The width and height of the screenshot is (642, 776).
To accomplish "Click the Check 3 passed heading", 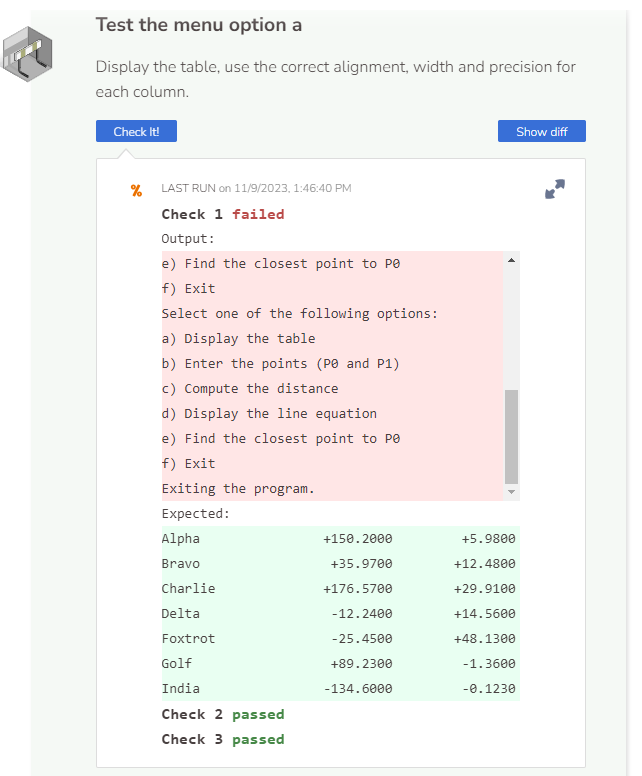I will point(223,739).
